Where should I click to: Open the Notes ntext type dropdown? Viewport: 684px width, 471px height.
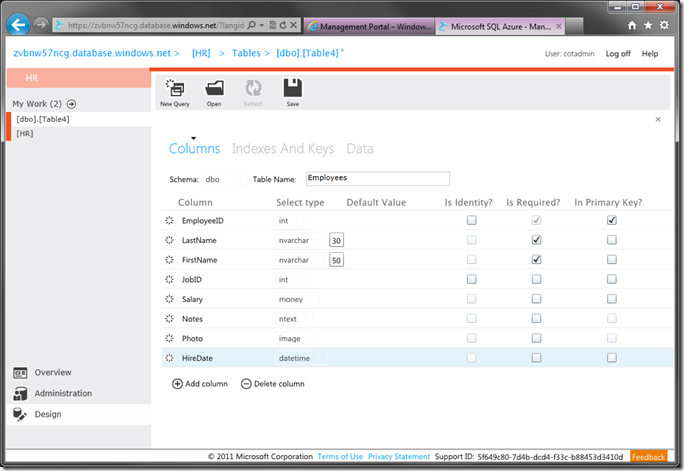[294, 319]
